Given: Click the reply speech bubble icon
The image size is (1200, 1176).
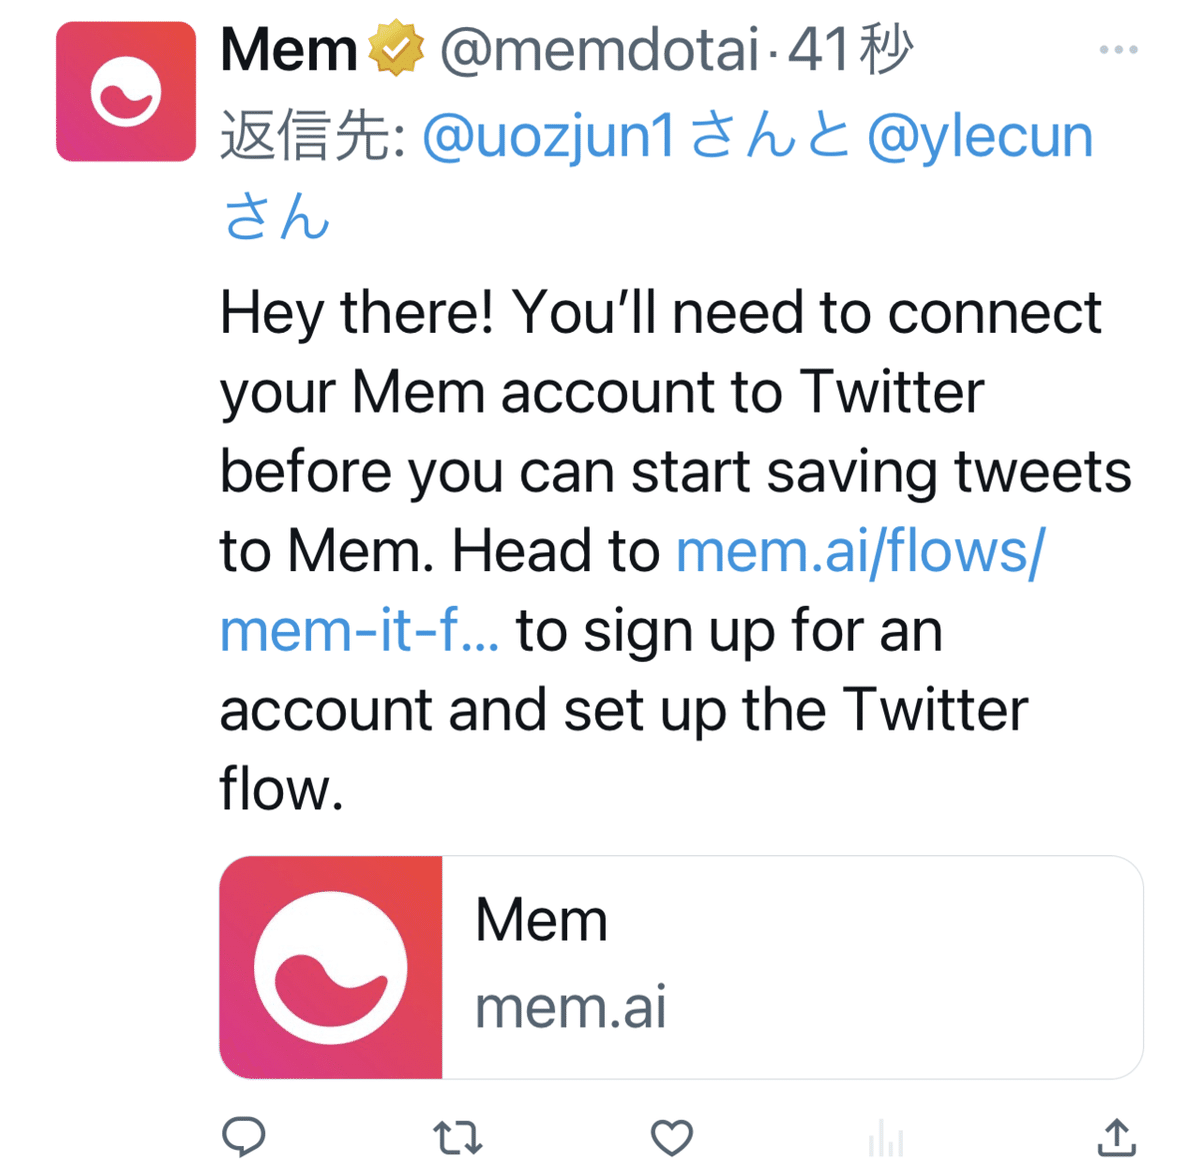Looking at the screenshot, I should 243,1136.
